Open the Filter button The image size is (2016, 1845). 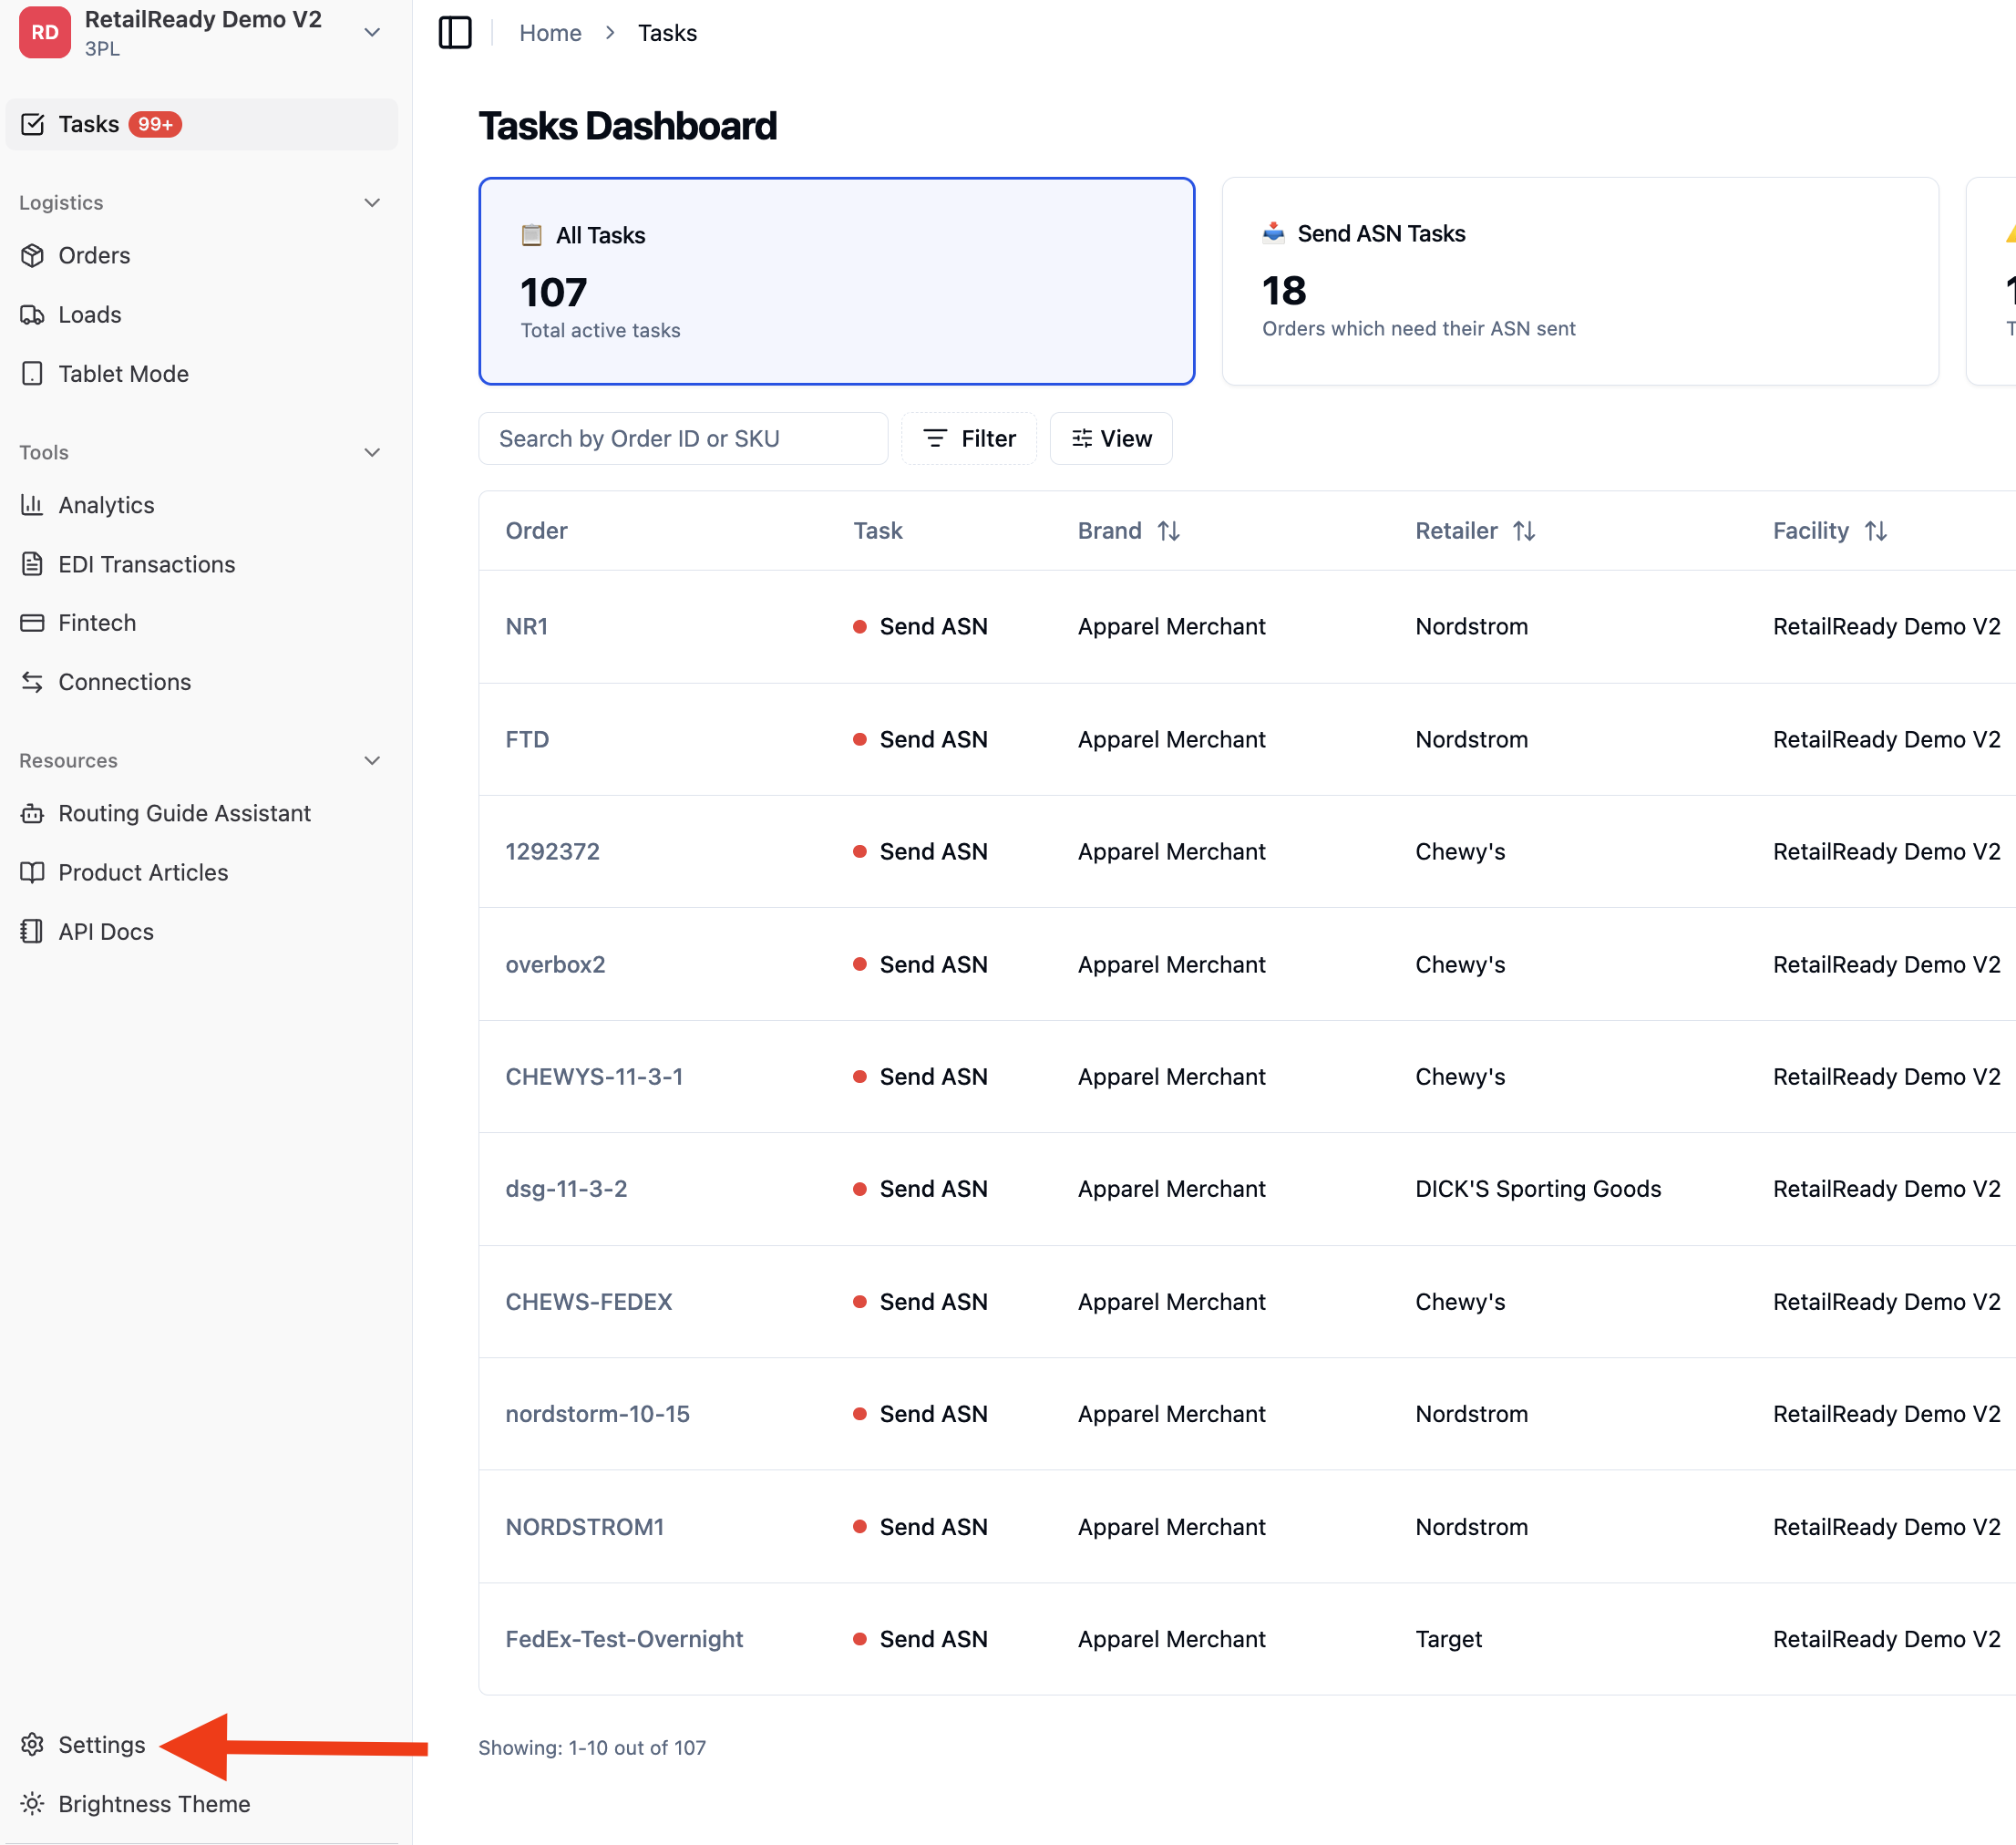[x=968, y=438]
